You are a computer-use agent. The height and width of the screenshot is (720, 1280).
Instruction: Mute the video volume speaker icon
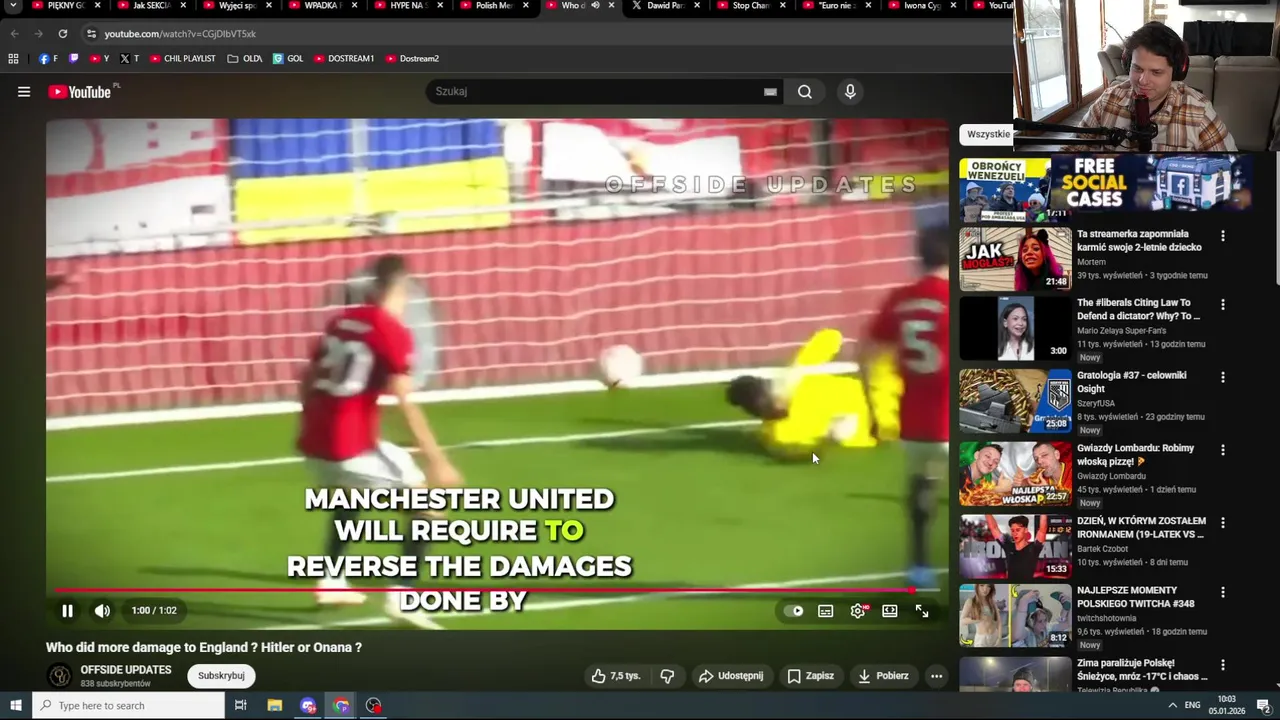(x=102, y=611)
